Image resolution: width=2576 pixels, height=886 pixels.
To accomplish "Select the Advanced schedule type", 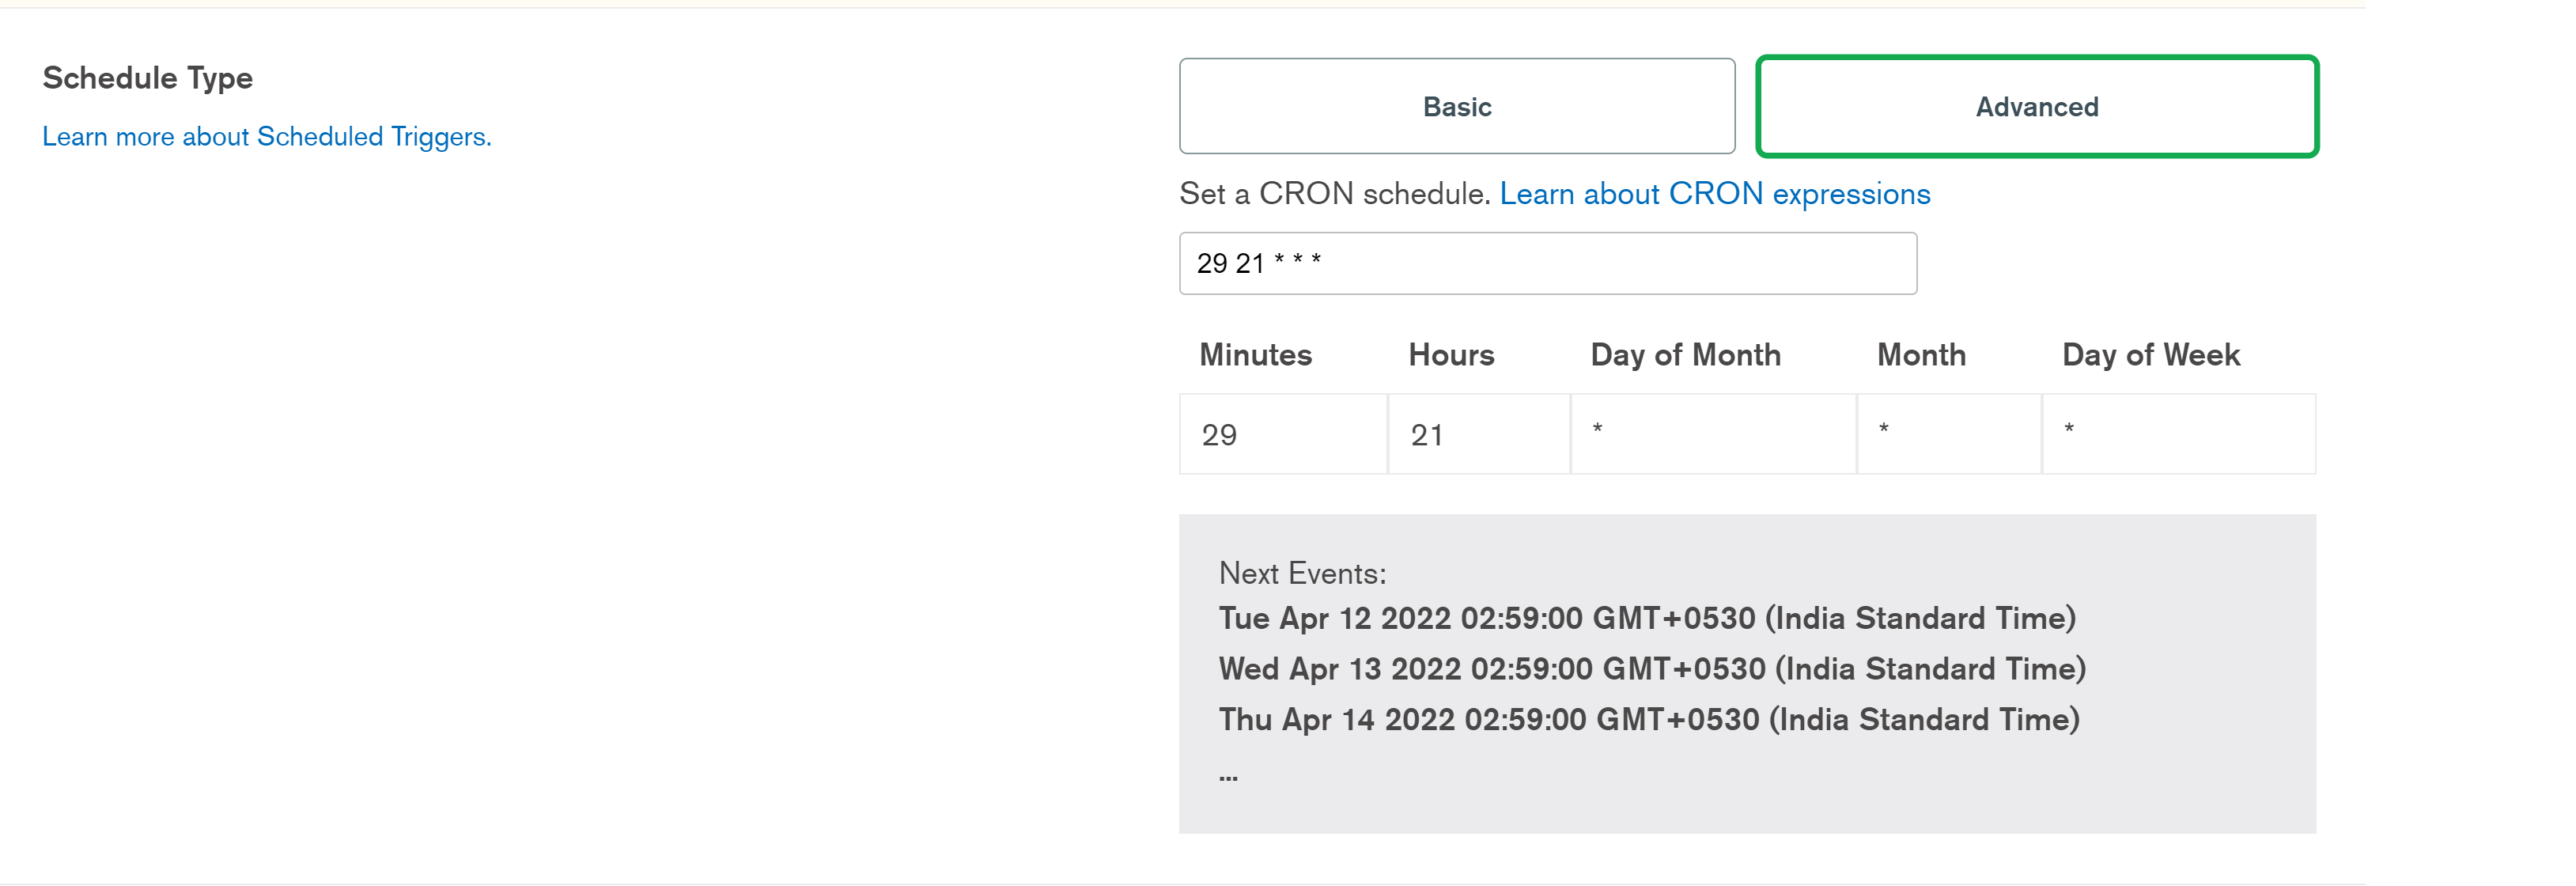I will click(2036, 106).
